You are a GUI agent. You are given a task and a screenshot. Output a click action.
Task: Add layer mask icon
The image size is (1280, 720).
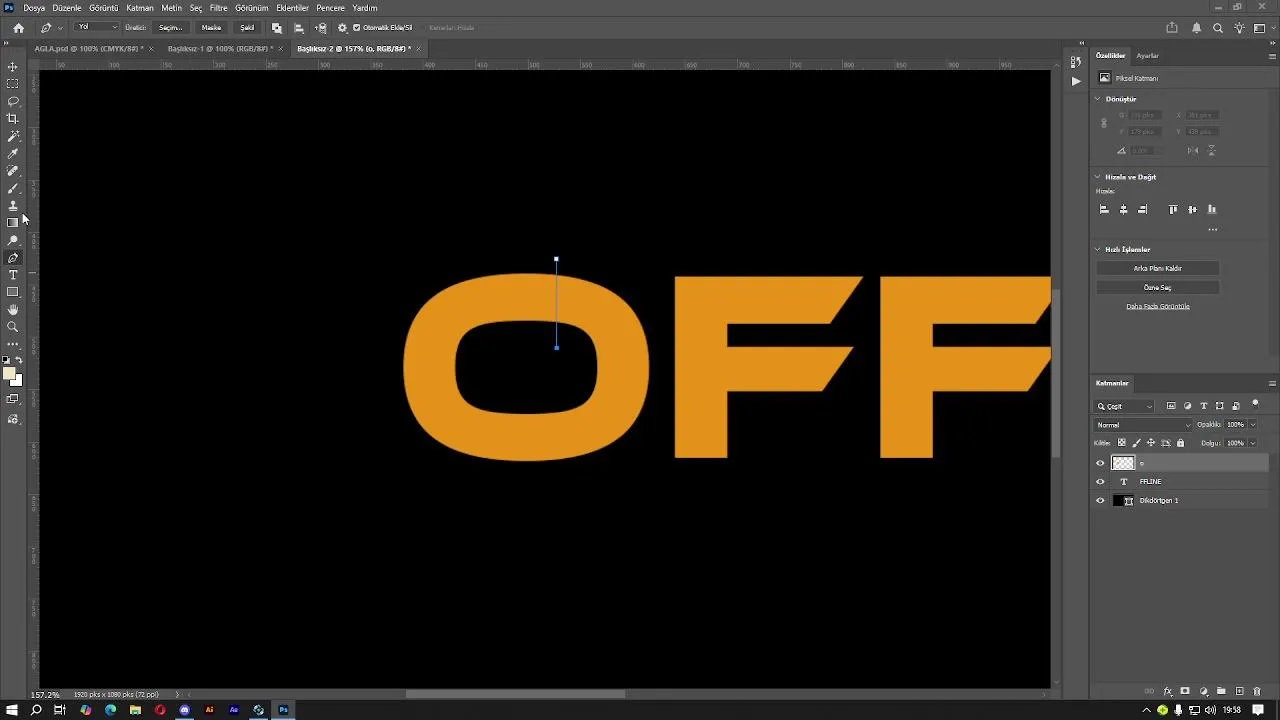[x=1185, y=691]
